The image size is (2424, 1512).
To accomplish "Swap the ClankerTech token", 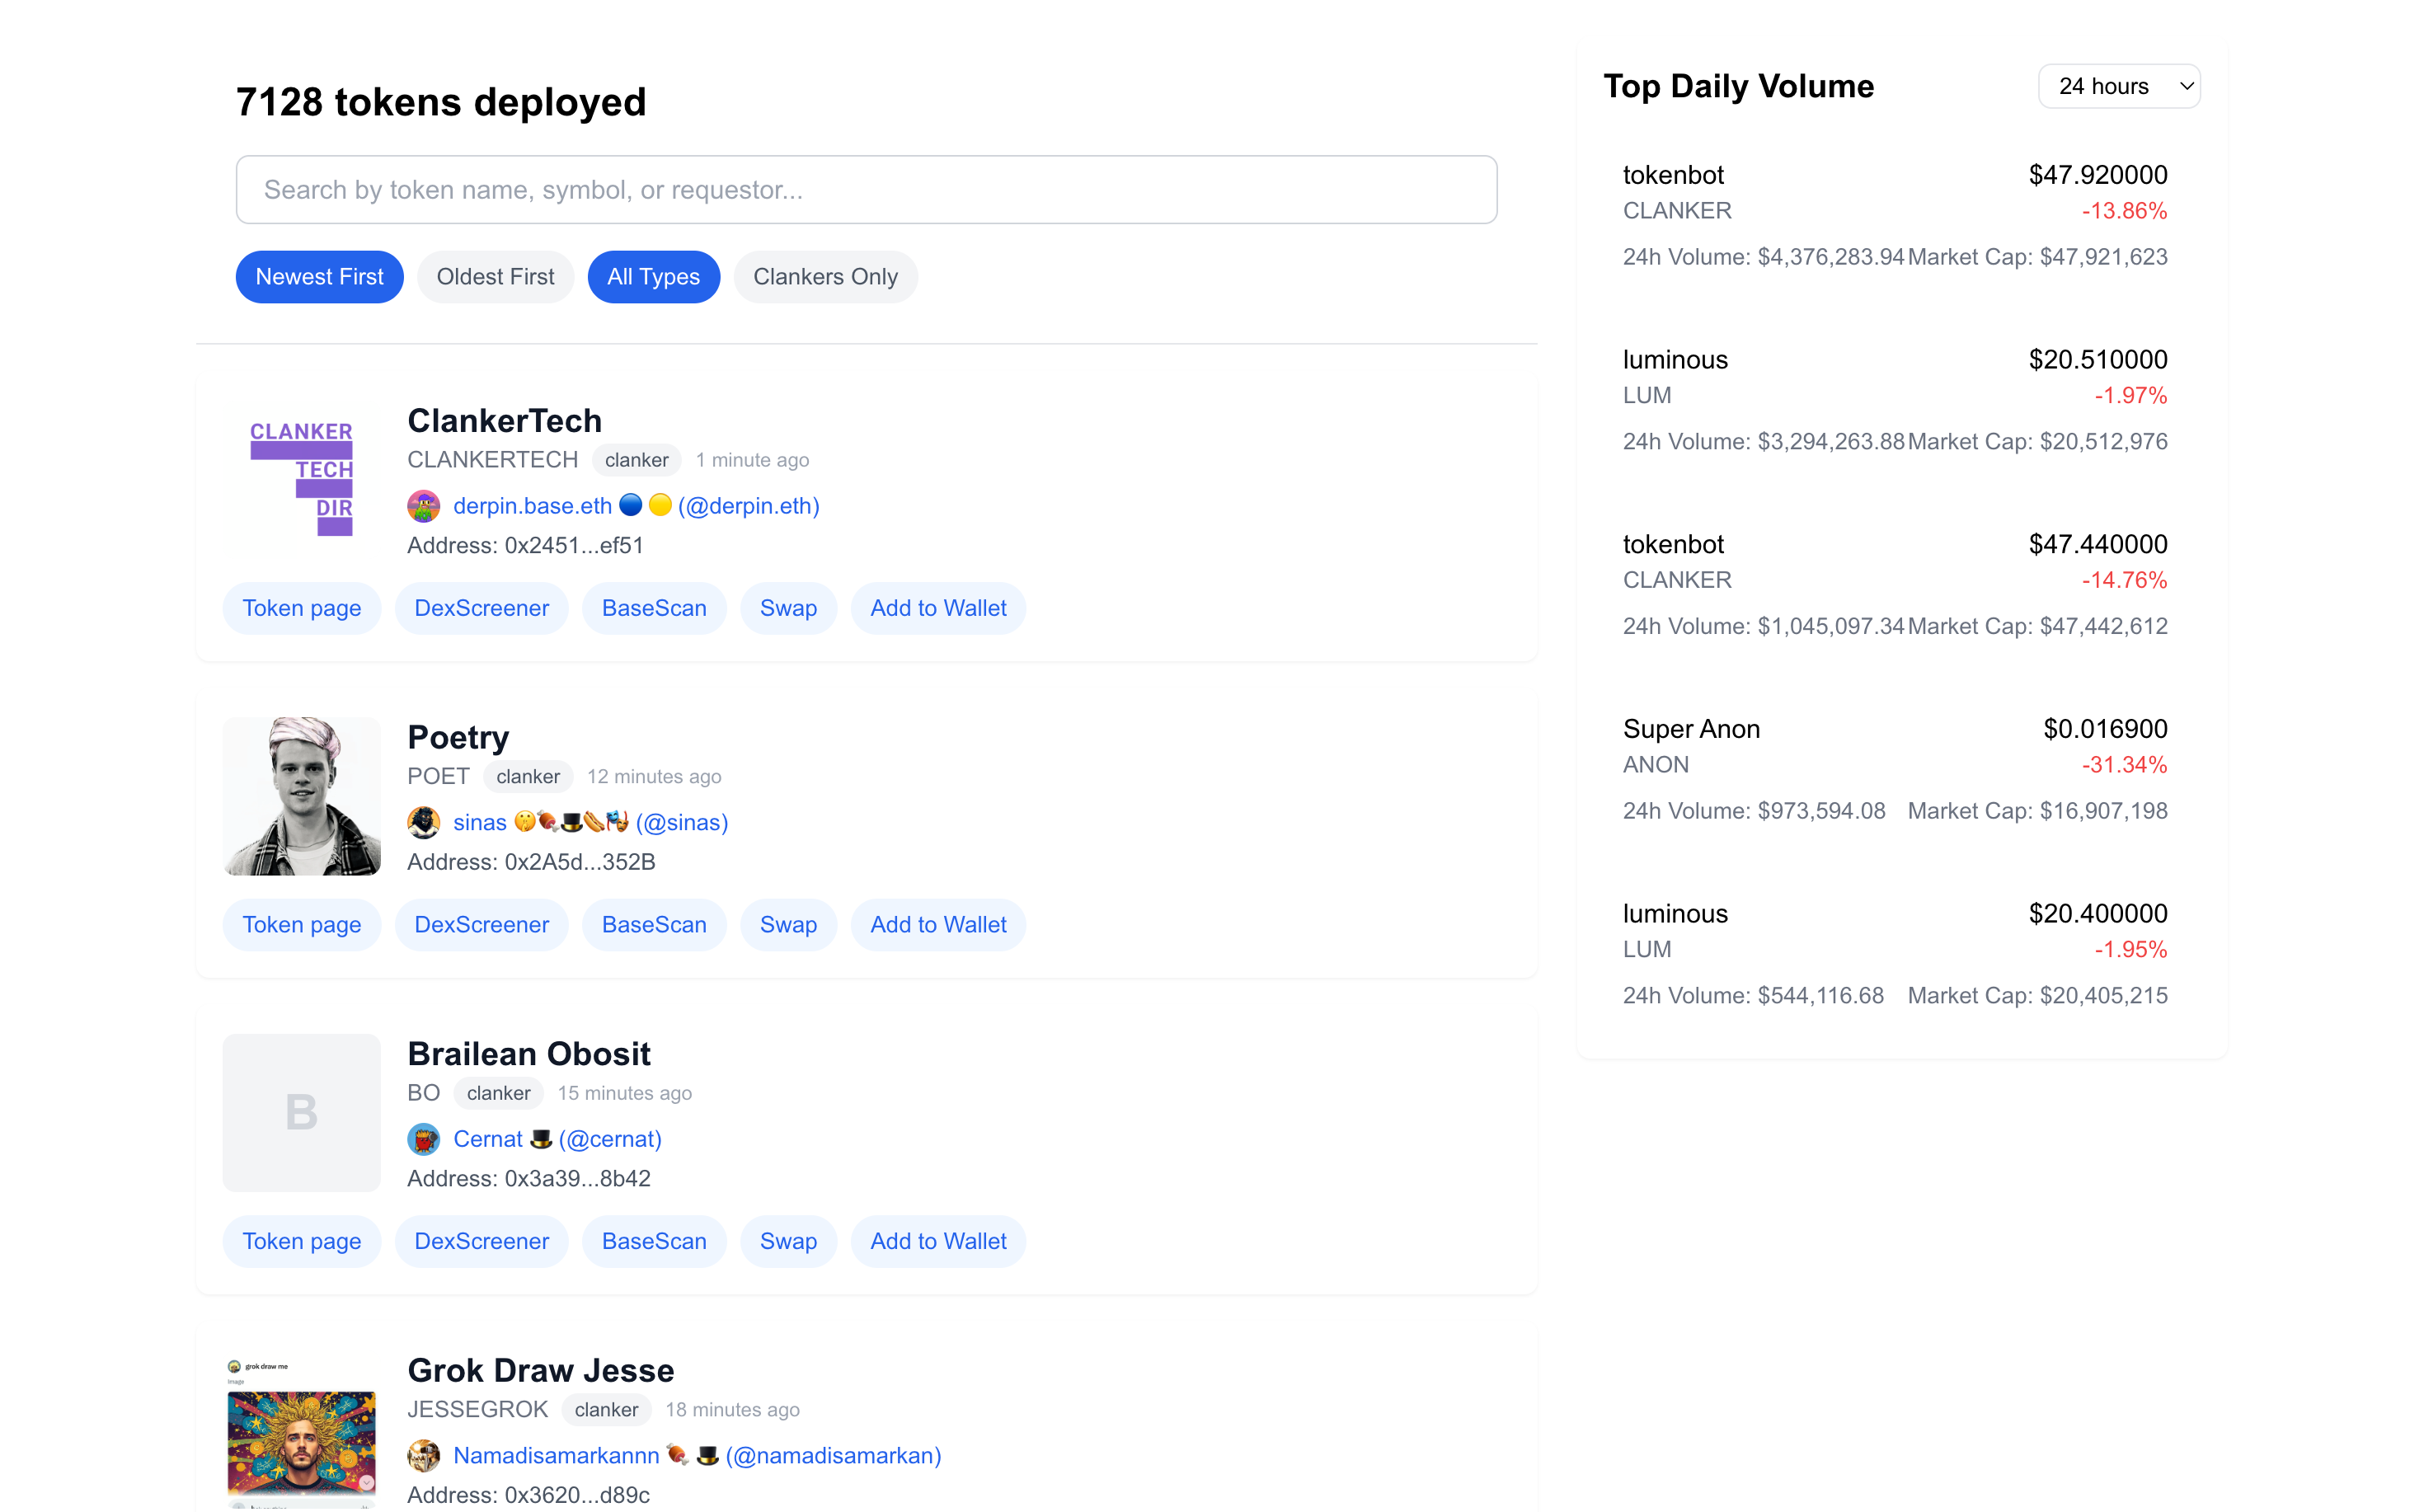I will click(788, 608).
